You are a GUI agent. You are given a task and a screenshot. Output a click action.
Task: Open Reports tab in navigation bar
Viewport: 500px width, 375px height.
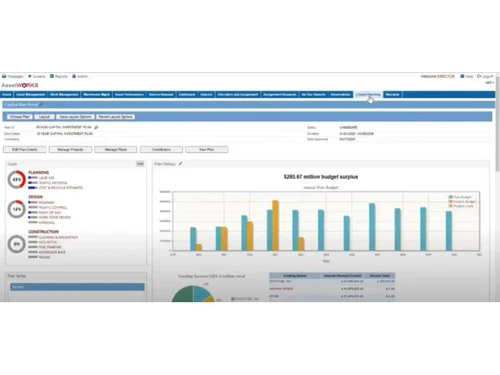coord(206,95)
